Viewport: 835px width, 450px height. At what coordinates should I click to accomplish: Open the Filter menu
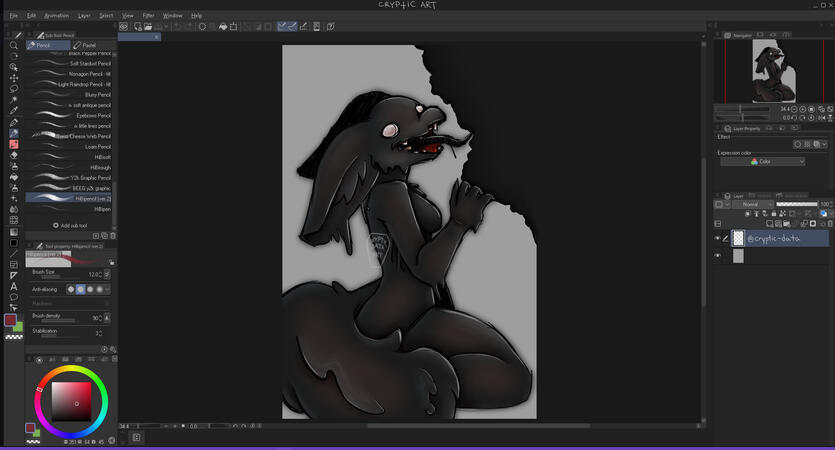148,16
